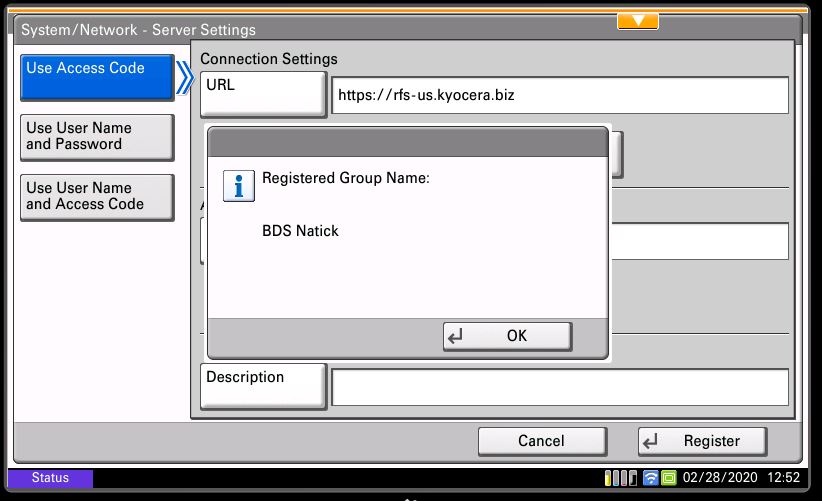This screenshot has width=822, height=501.
Task: Click the blue information icon in dialog
Action: pos(239,186)
